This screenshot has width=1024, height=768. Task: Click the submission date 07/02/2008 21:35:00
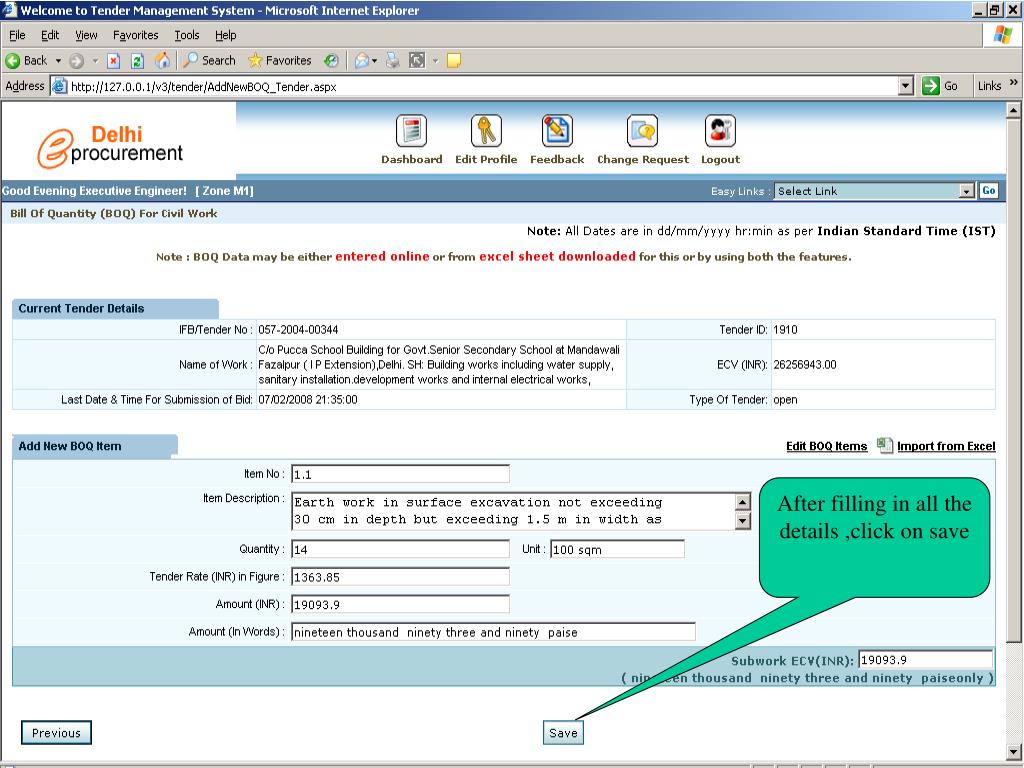tap(308, 400)
